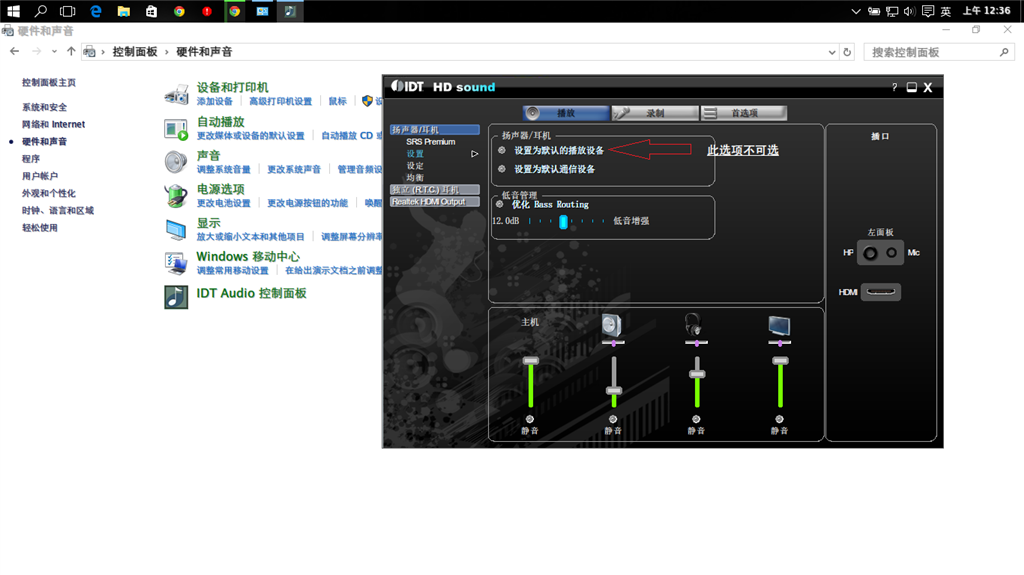This screenshot has width=1024, height=575.
Task: Expand the chevron after 控制面板 breadcrumb
Action: point(167,52)
